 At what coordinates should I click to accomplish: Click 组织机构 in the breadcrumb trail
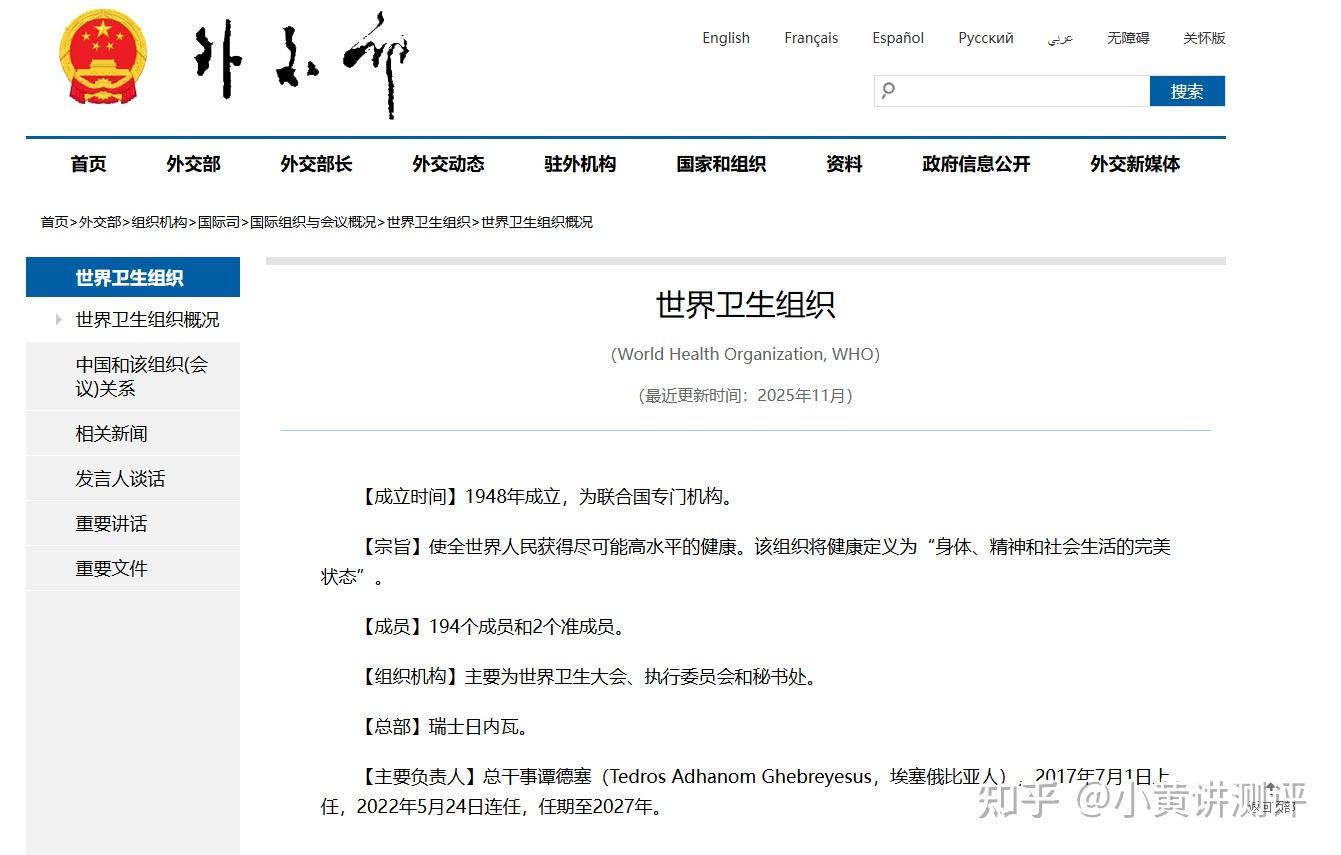pyautogui.click(x=160, y=222)
